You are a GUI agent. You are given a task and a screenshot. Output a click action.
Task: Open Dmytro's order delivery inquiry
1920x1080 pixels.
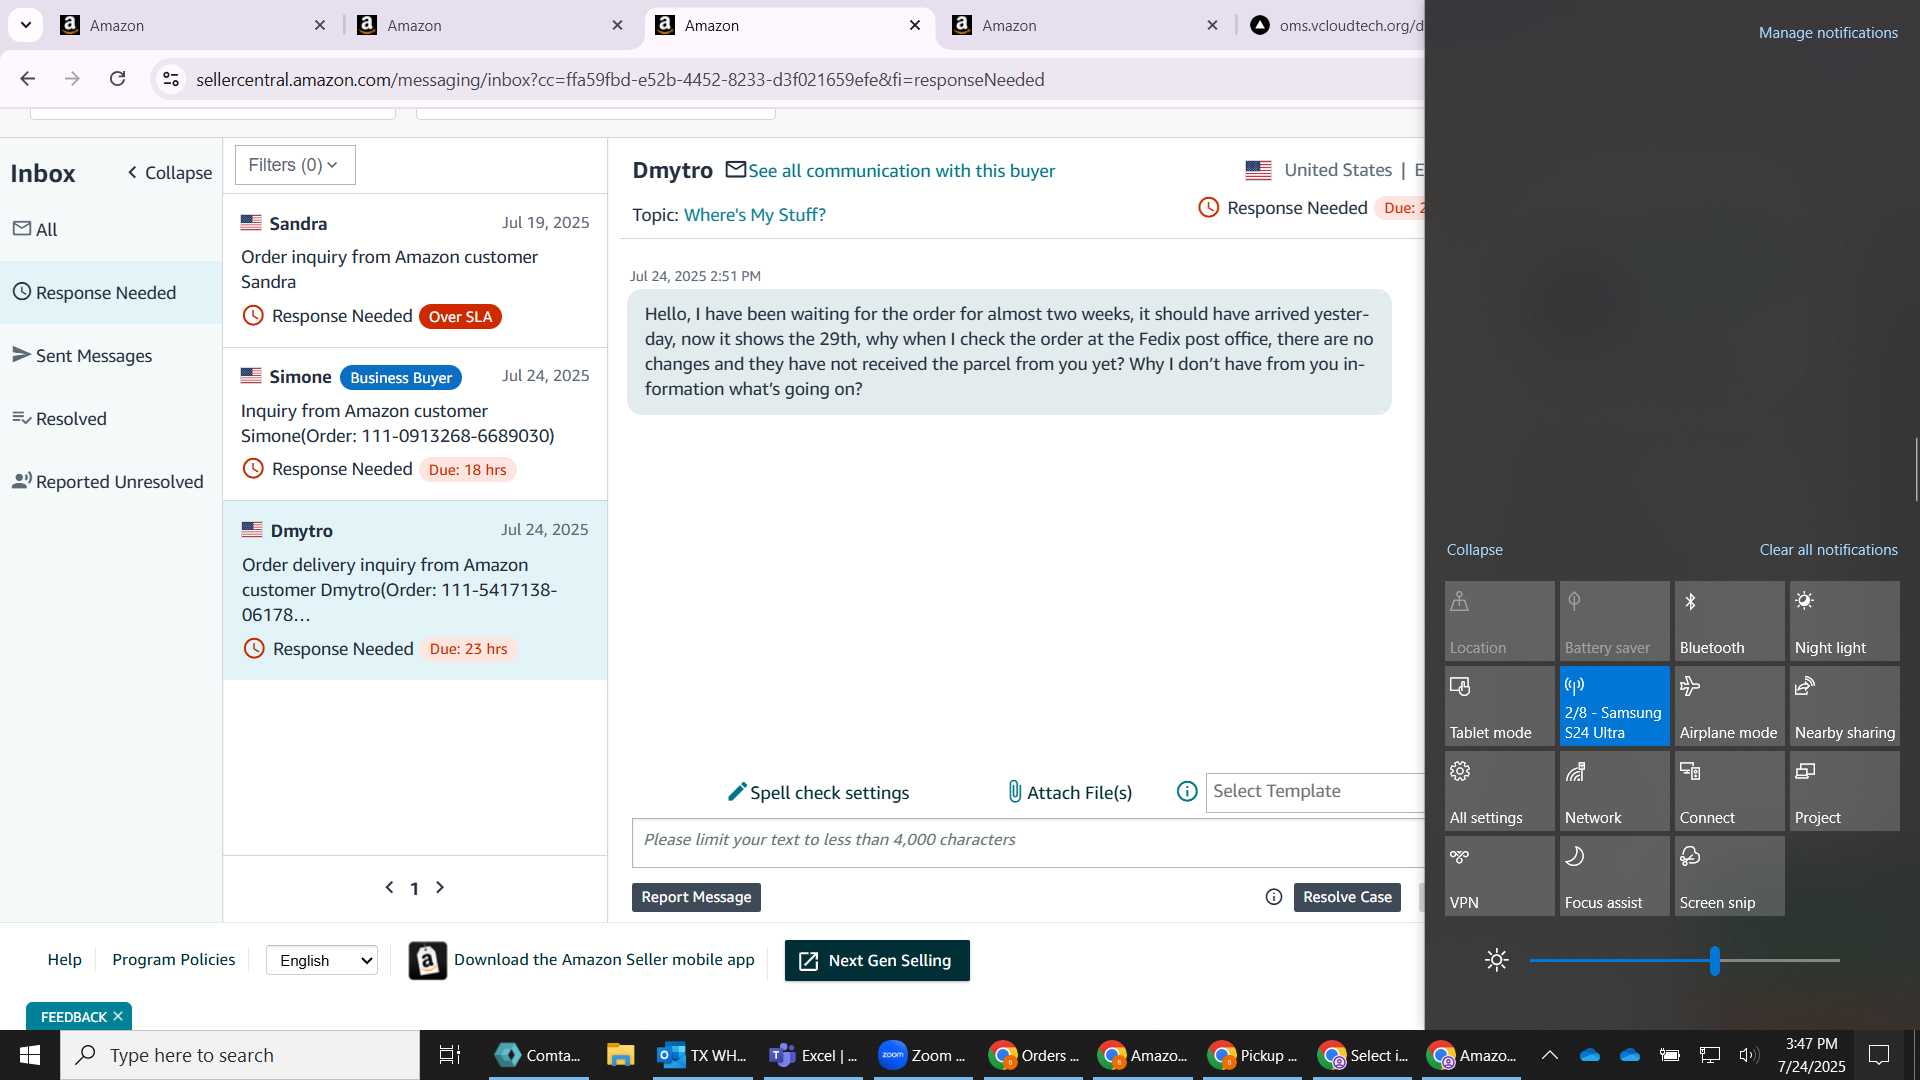(415, 590)
